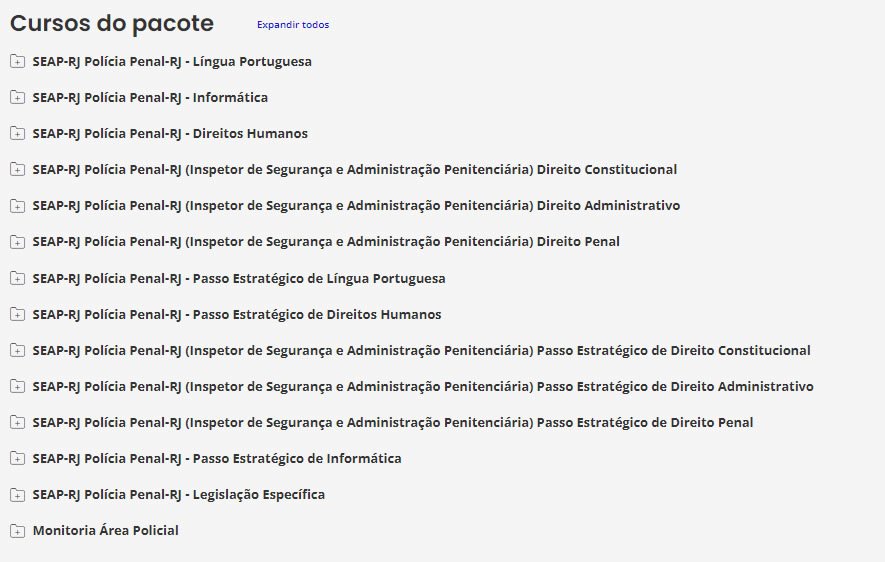The width and height of the screenshot is (885, 562).
Task: Click the folder icon beside Direito Constitucional course
Action: coord(17,170)
